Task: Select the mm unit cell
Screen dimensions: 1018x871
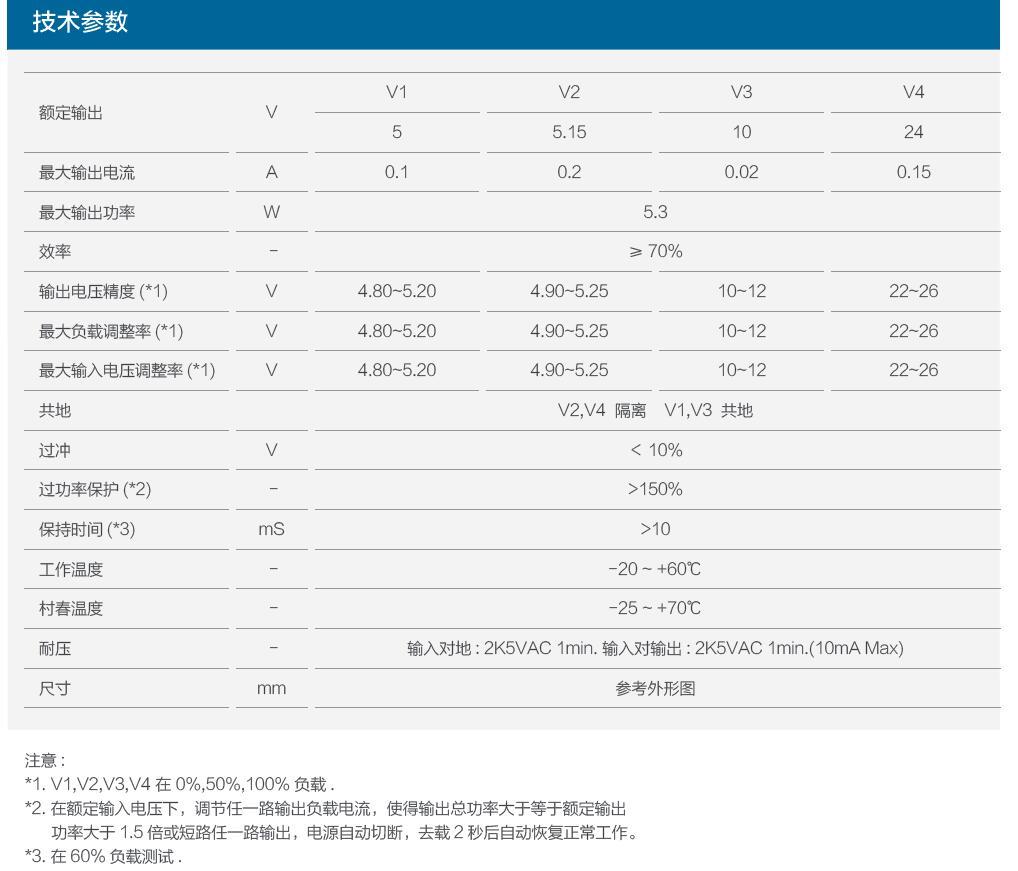Action: (x=271, y=689)
